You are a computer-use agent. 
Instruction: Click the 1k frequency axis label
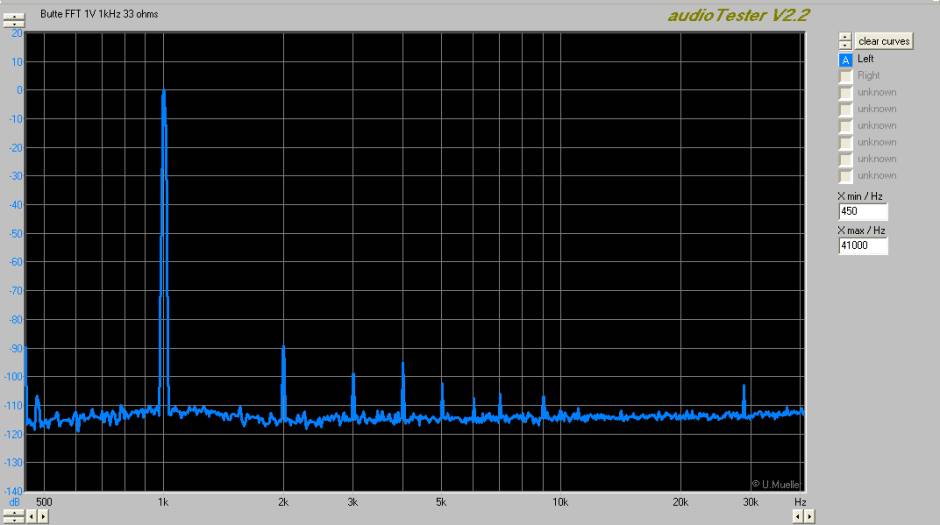click(163, 502)
